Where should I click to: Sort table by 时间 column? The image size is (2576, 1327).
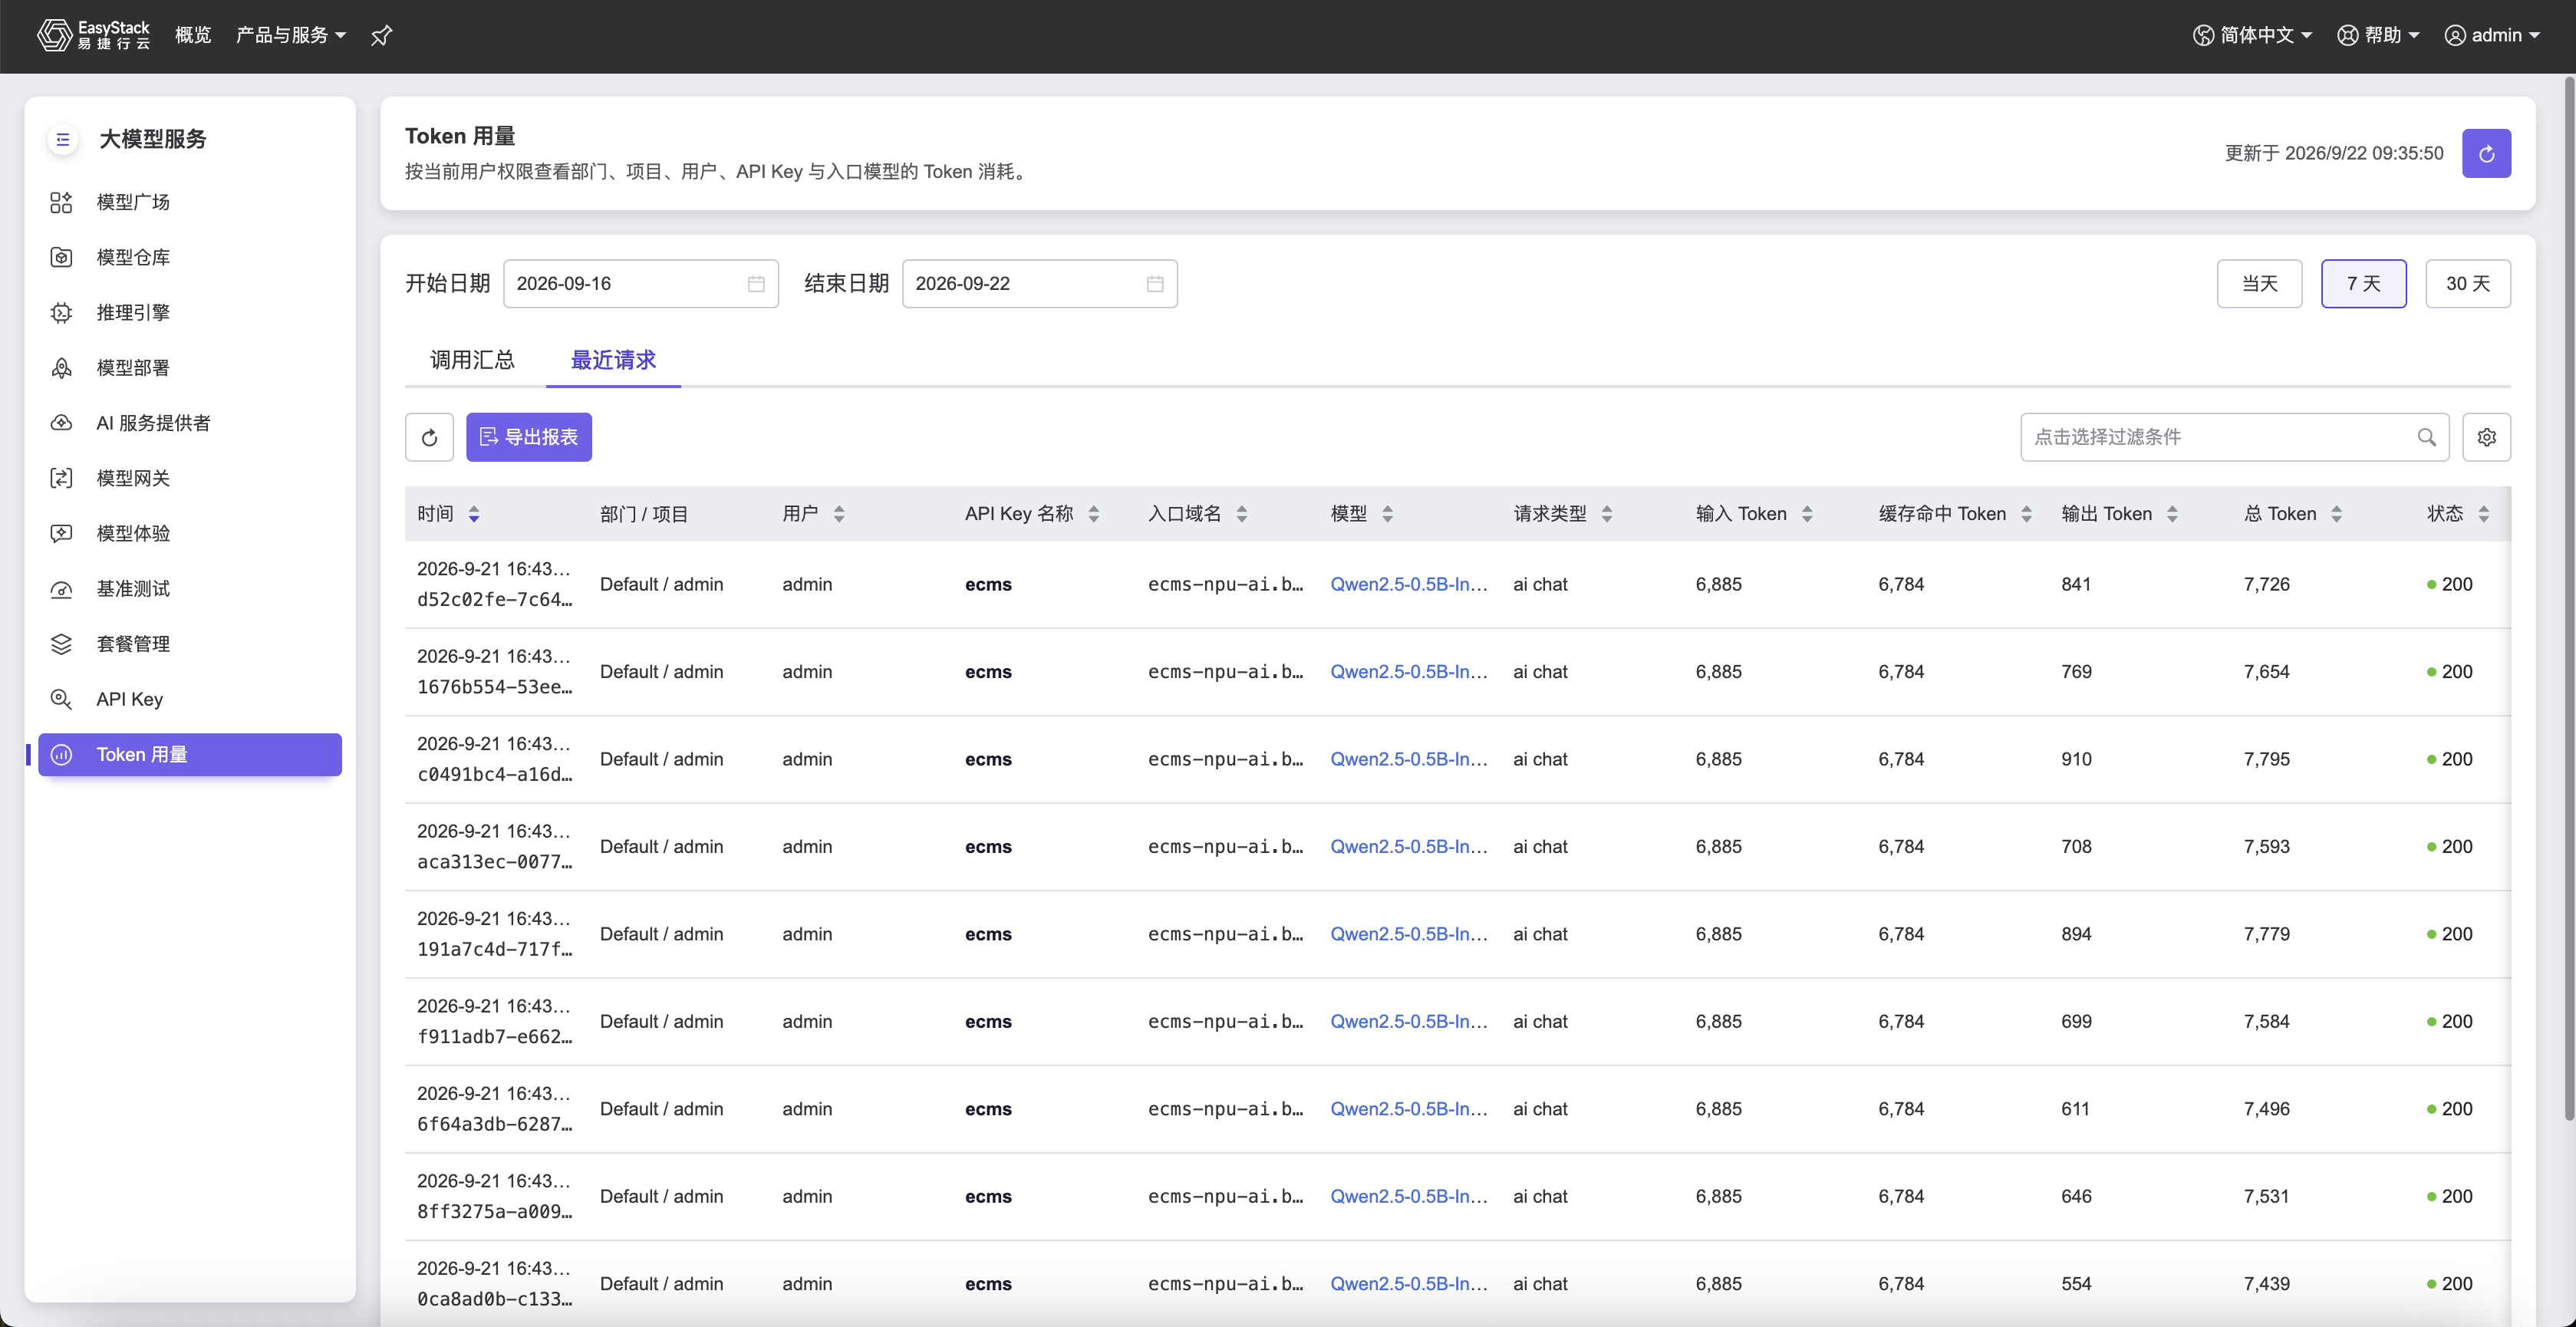[474, 514]
